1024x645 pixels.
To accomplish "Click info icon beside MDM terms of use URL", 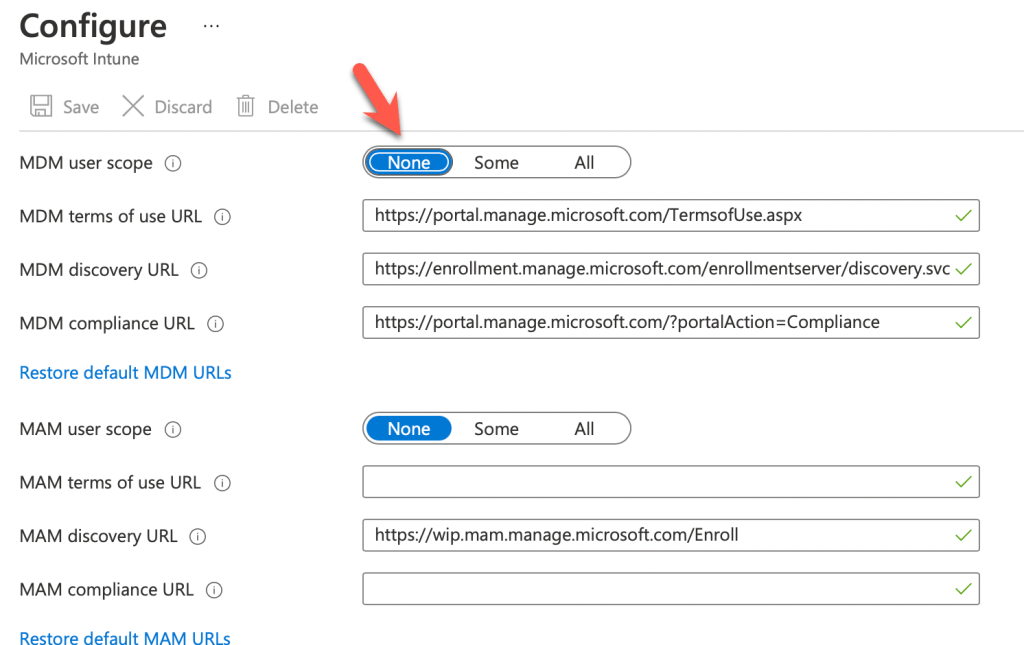I will tap(222, 216).
